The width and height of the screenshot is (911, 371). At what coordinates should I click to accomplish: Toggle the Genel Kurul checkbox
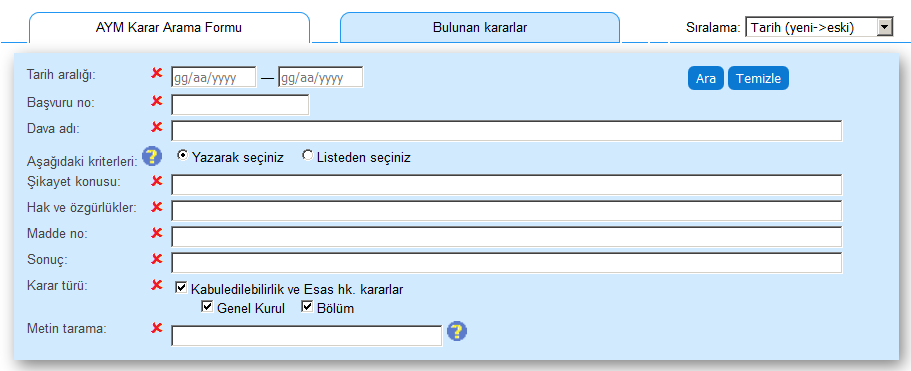[x=207, y=307]
